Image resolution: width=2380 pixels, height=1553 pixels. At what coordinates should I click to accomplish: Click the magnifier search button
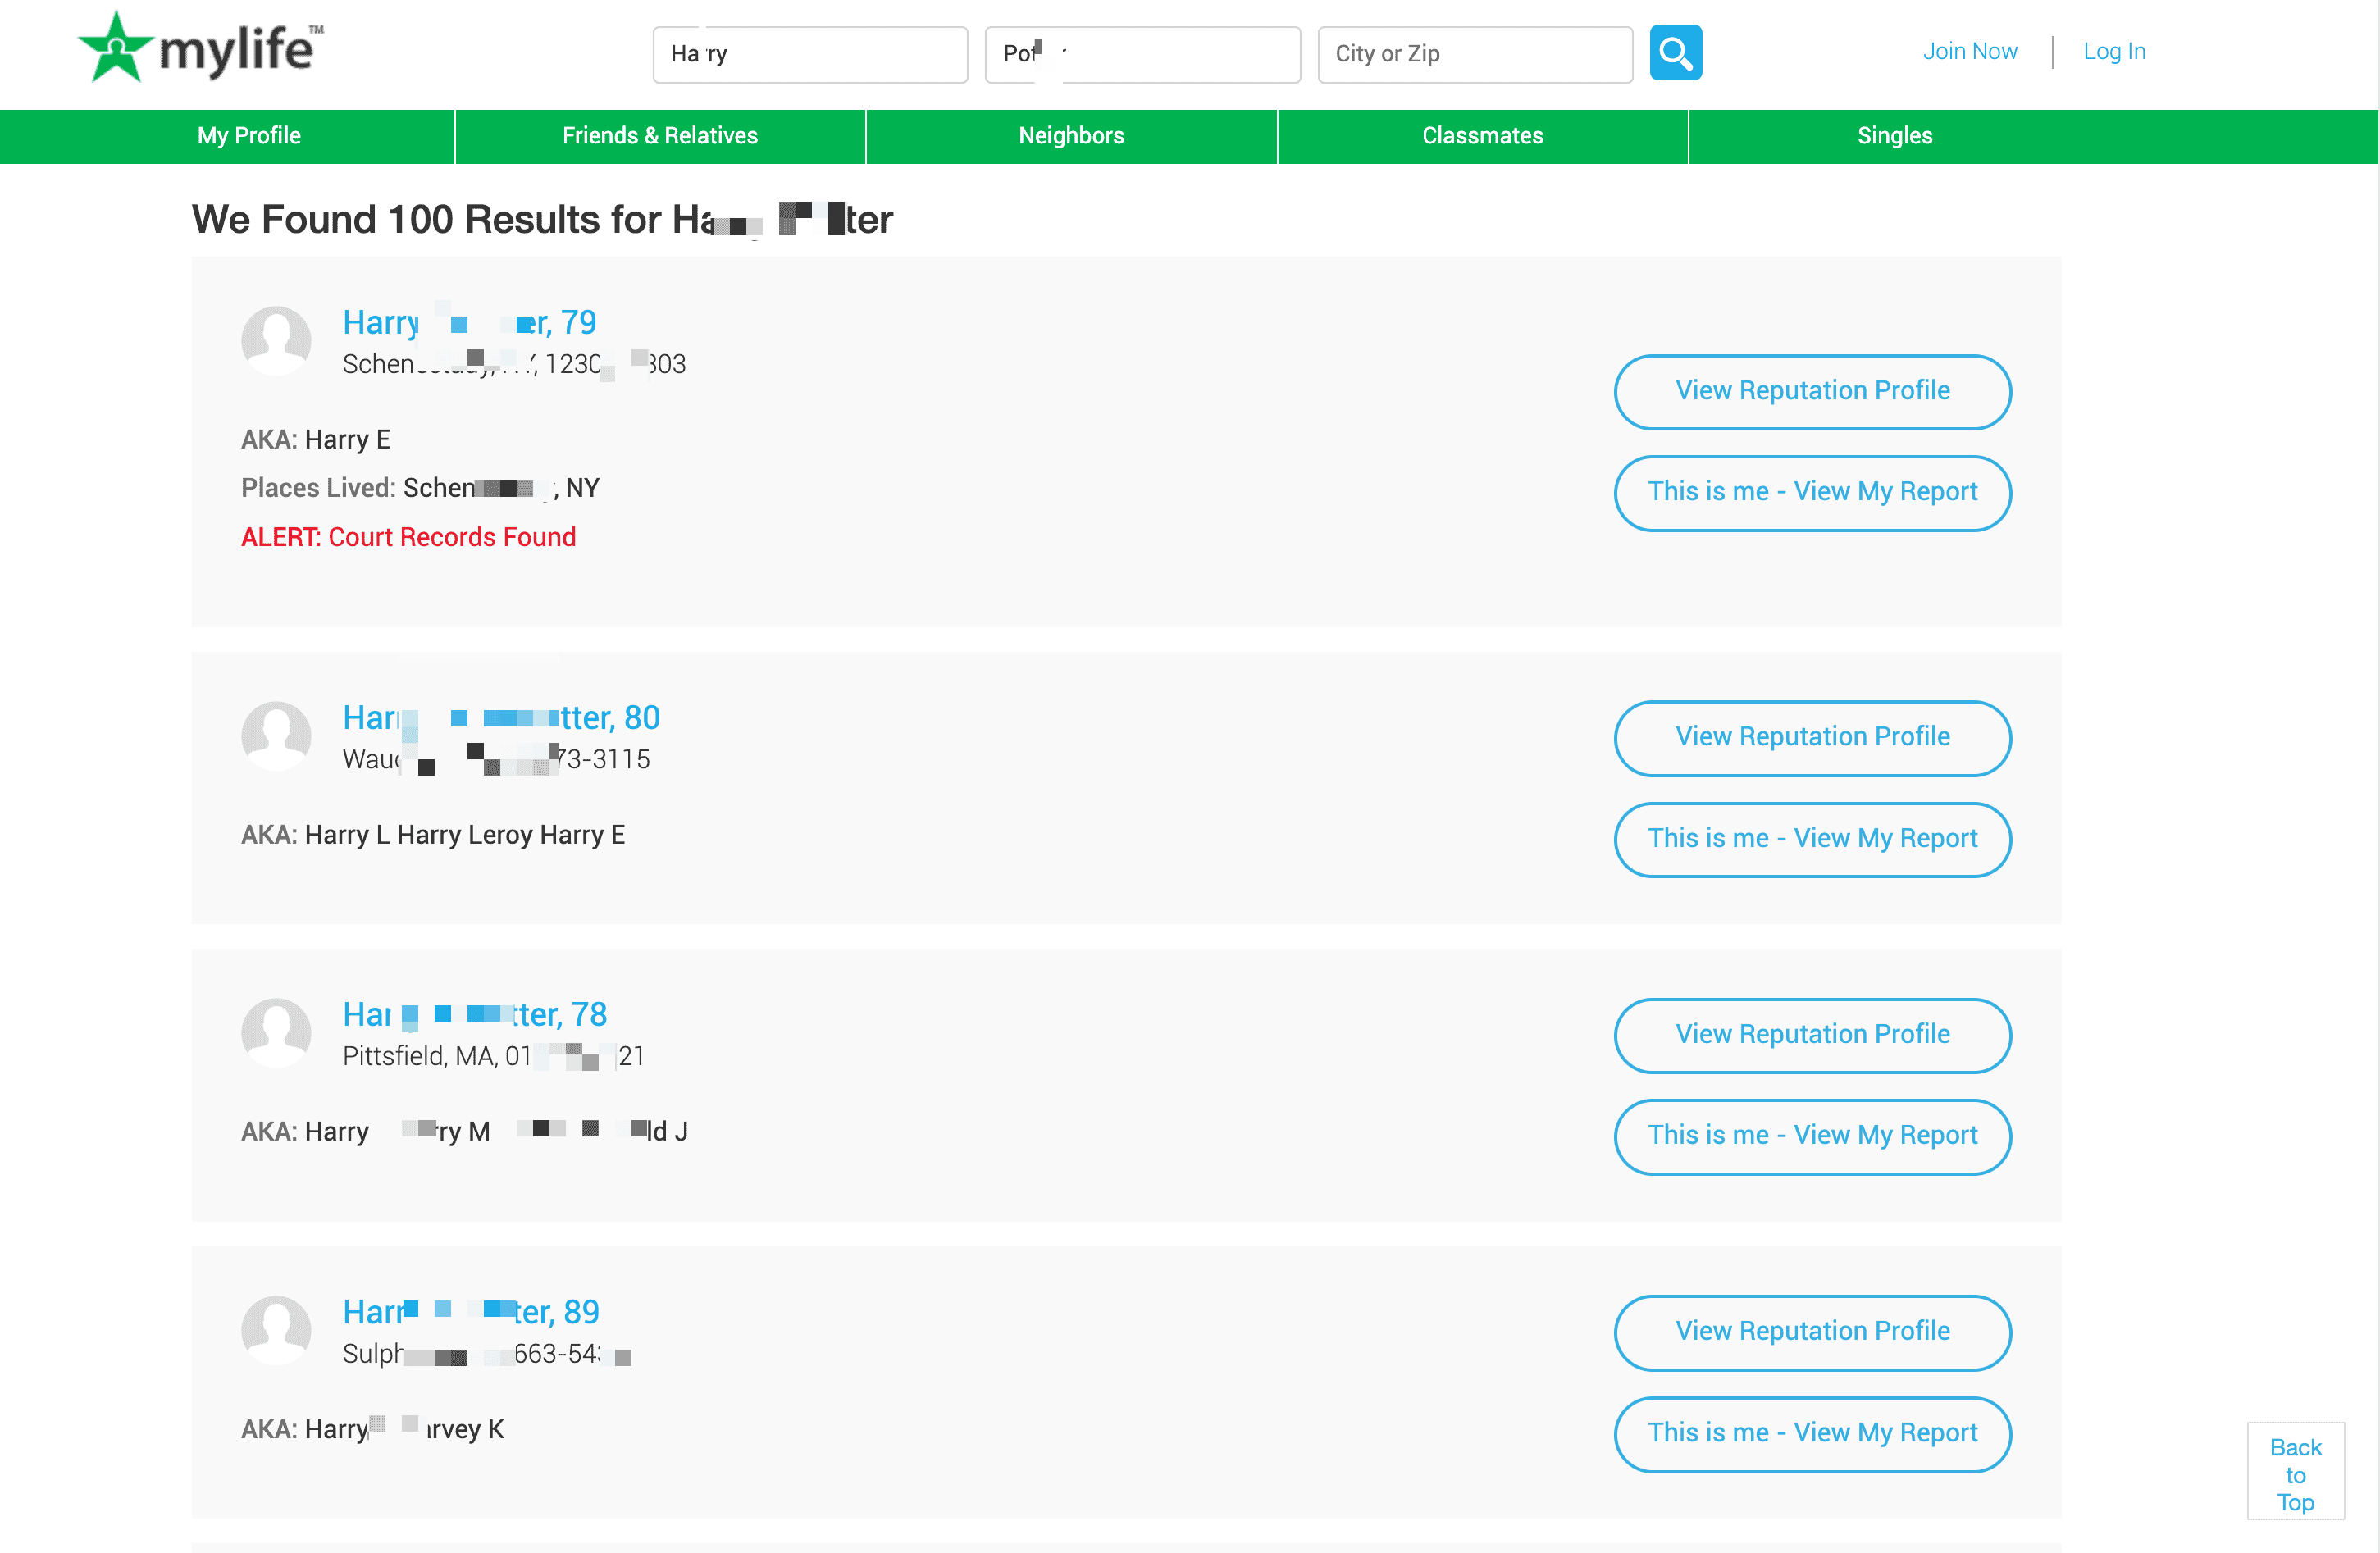click(x=1675, y=53)
